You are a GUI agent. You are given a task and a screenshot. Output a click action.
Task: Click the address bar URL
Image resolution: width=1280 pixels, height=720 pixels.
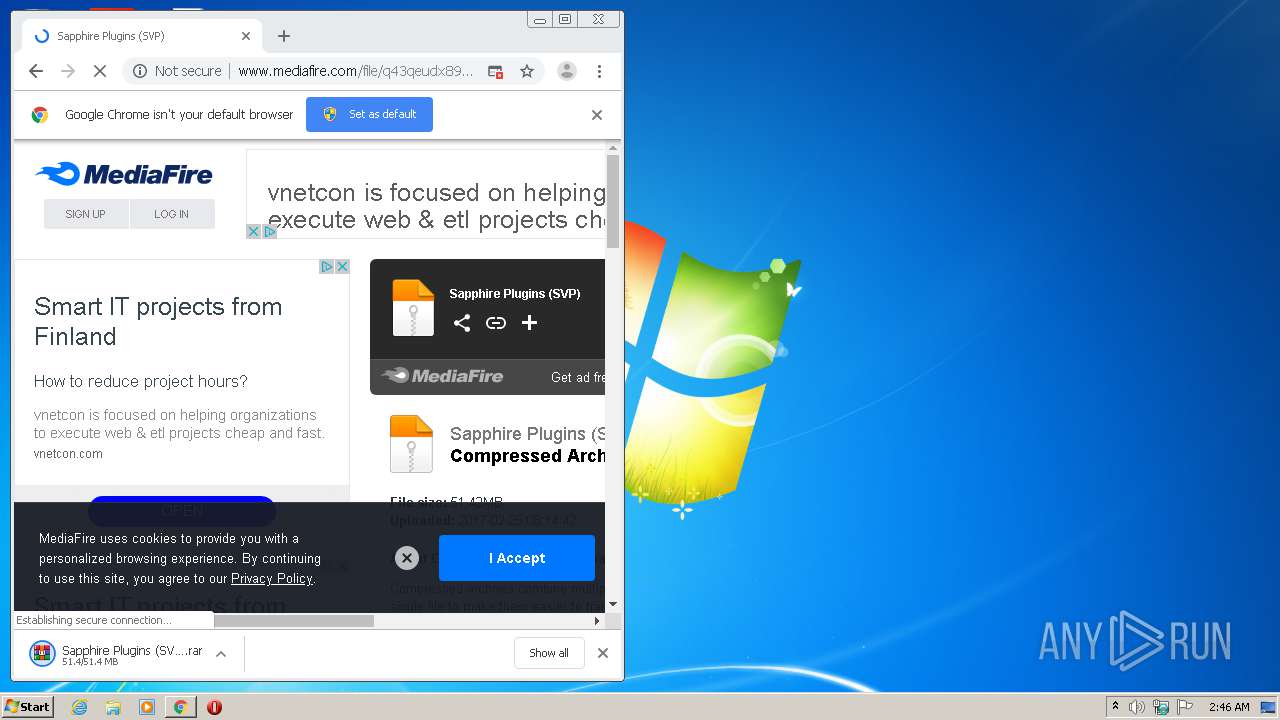[x=356, y=71]
